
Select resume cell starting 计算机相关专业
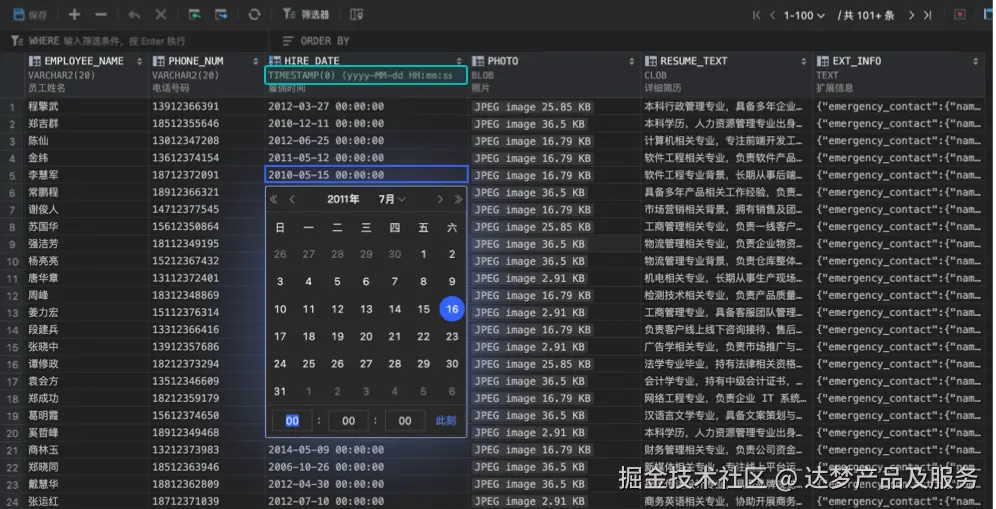[x=727, y=140]
